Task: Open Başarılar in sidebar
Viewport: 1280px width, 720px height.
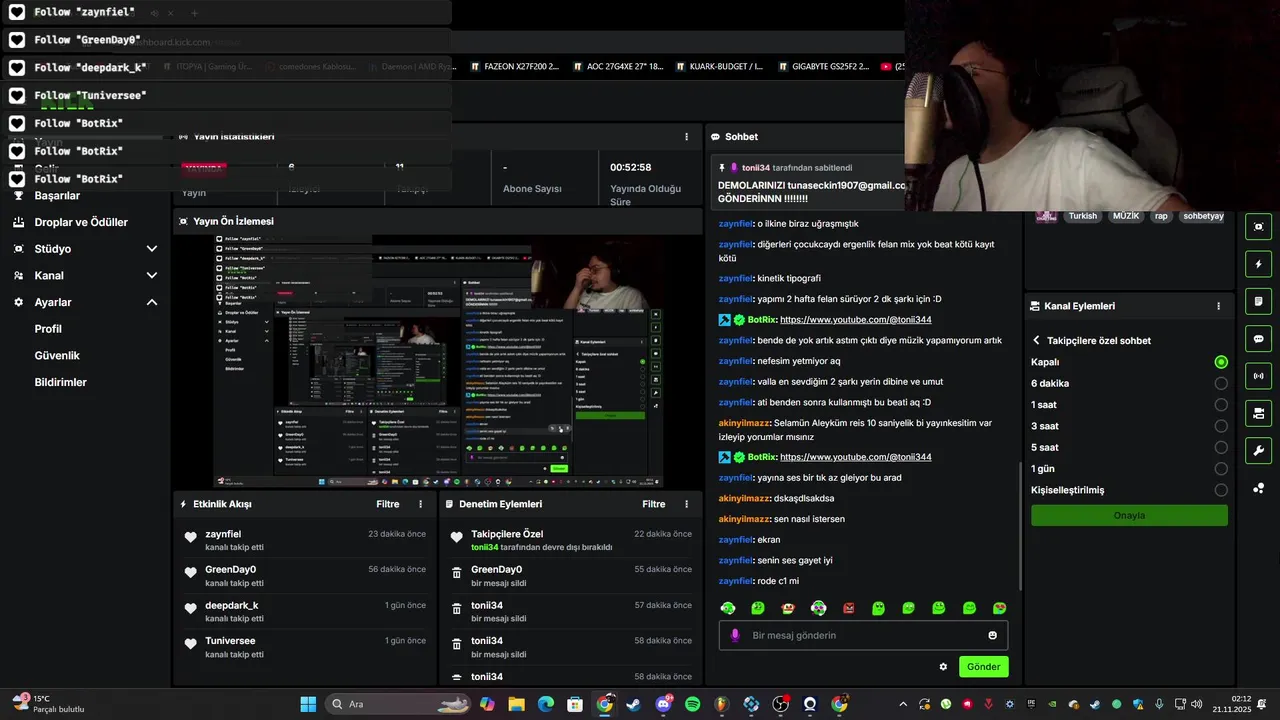Action: [x=57, y=195]
